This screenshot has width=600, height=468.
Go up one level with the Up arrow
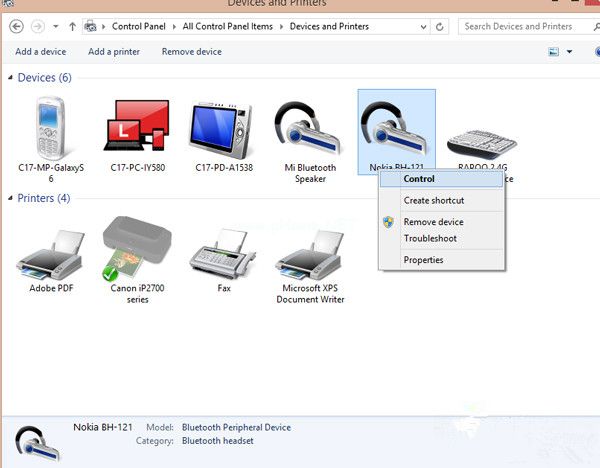[x=72, y=27]
